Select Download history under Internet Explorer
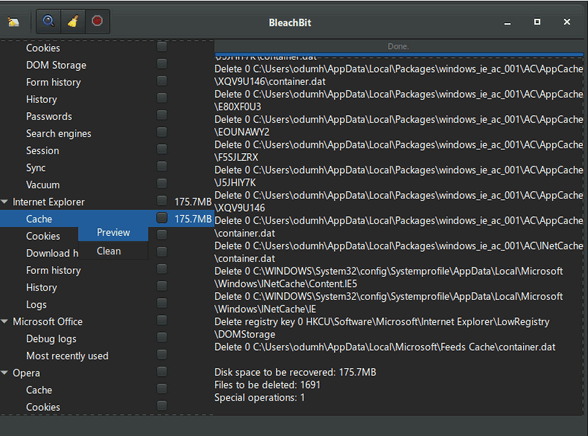 [x=52, y=253]
